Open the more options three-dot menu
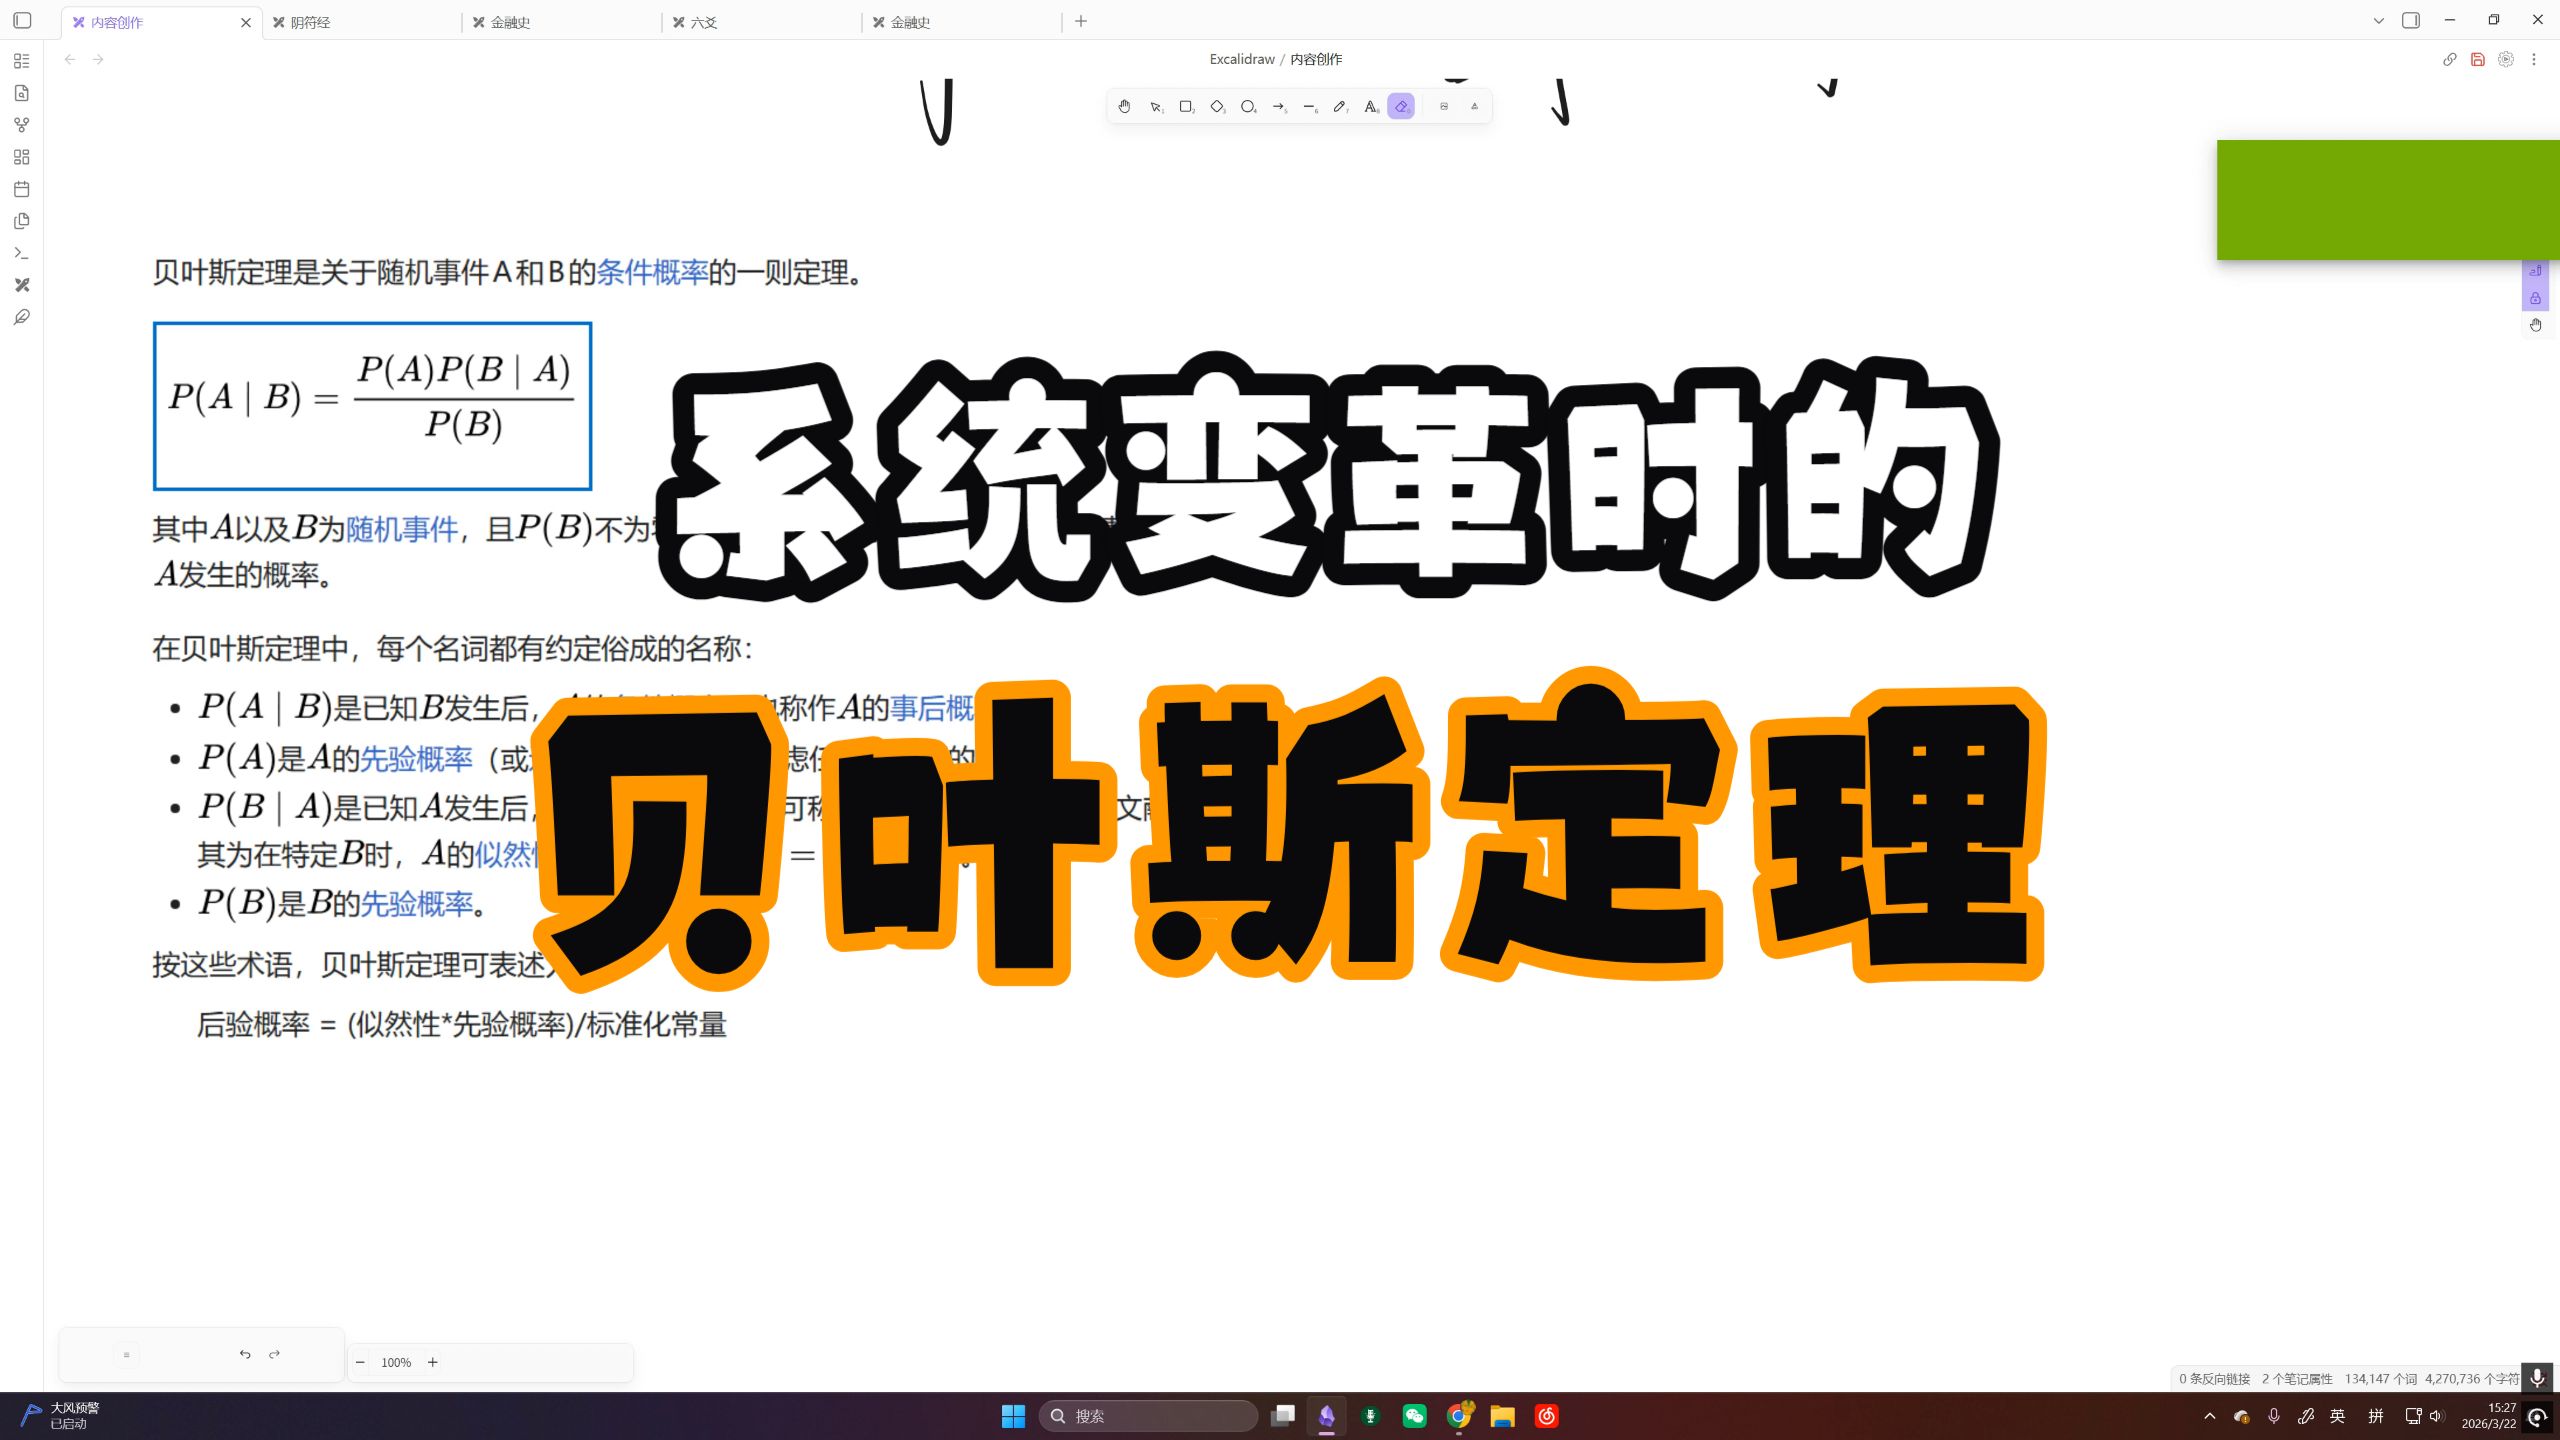This screenshot has height=1440, width=2560. [x=2534, y=59]
